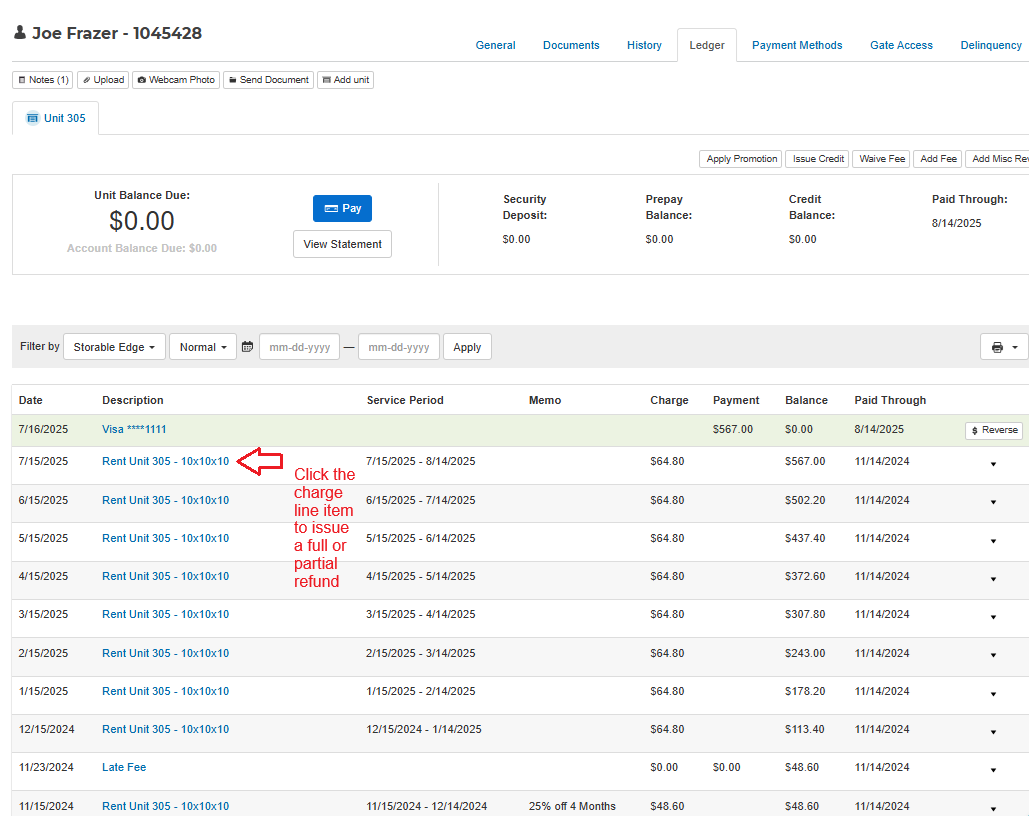Open the Storable Edge filter dropdown
1029x816 pixels.
pos(114,347)
